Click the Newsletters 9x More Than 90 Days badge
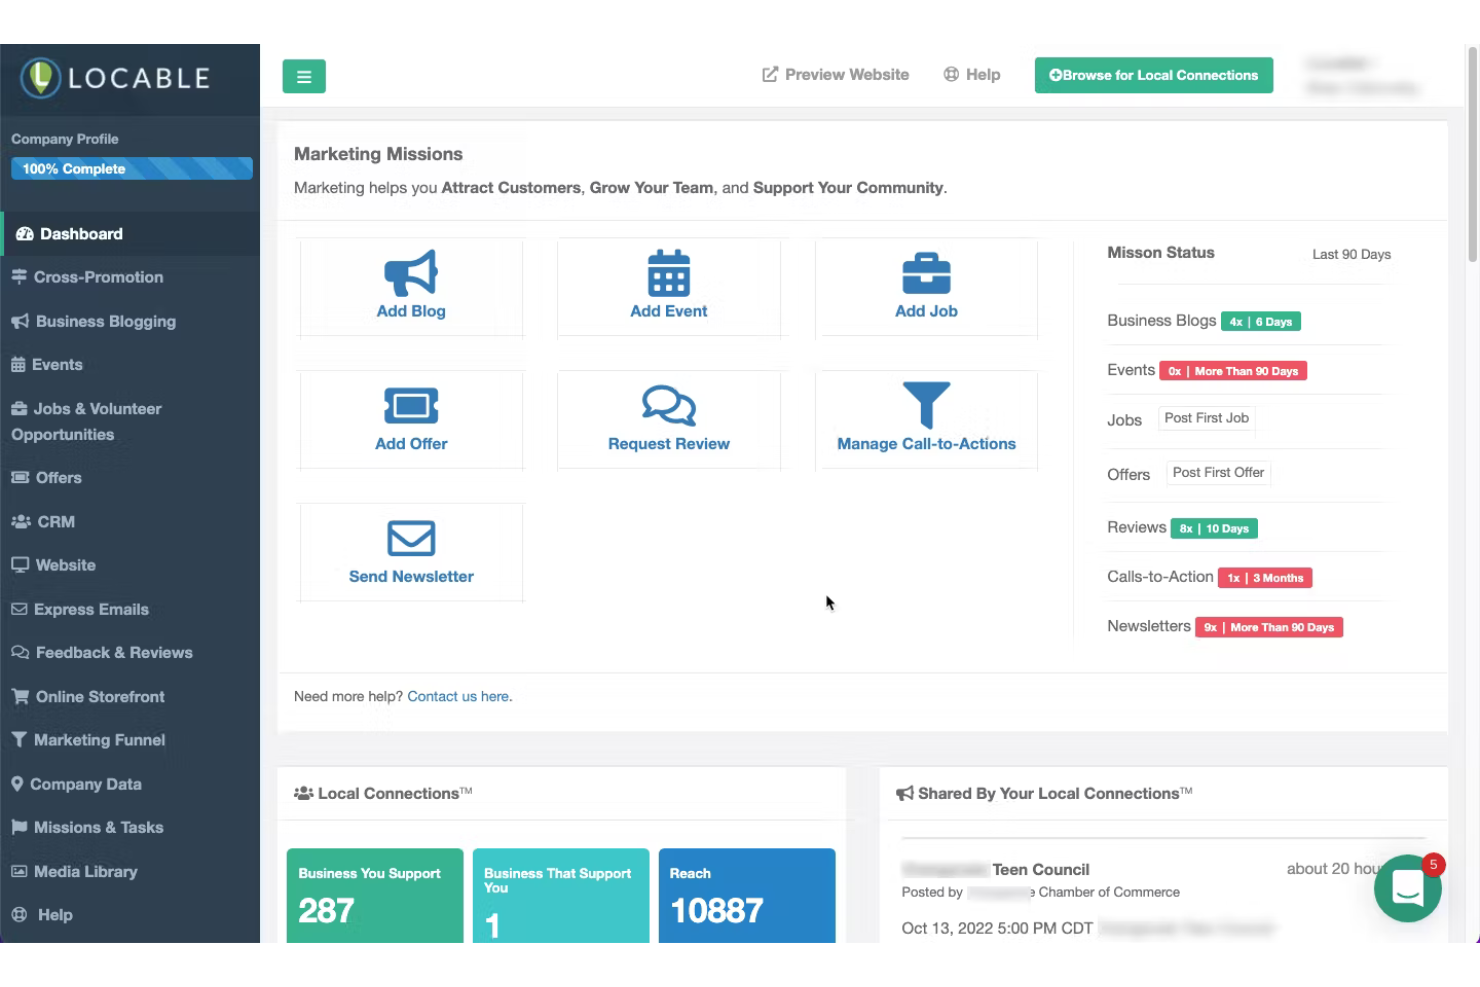Viewport: 1480px width, 987px height. click(x=1269, y=627)
